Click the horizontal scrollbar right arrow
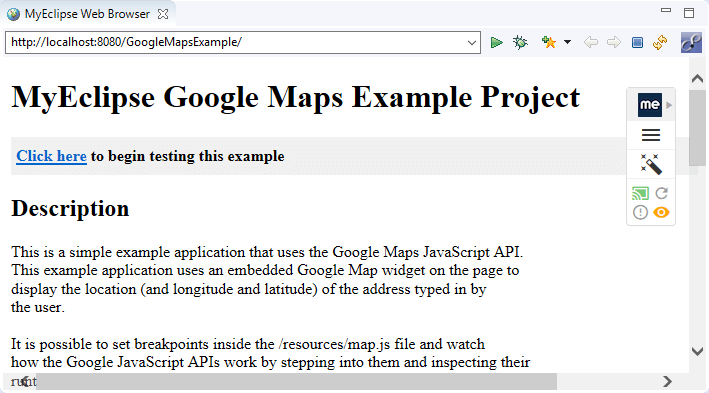The image size is (709, 393). (x=667, y=381)
